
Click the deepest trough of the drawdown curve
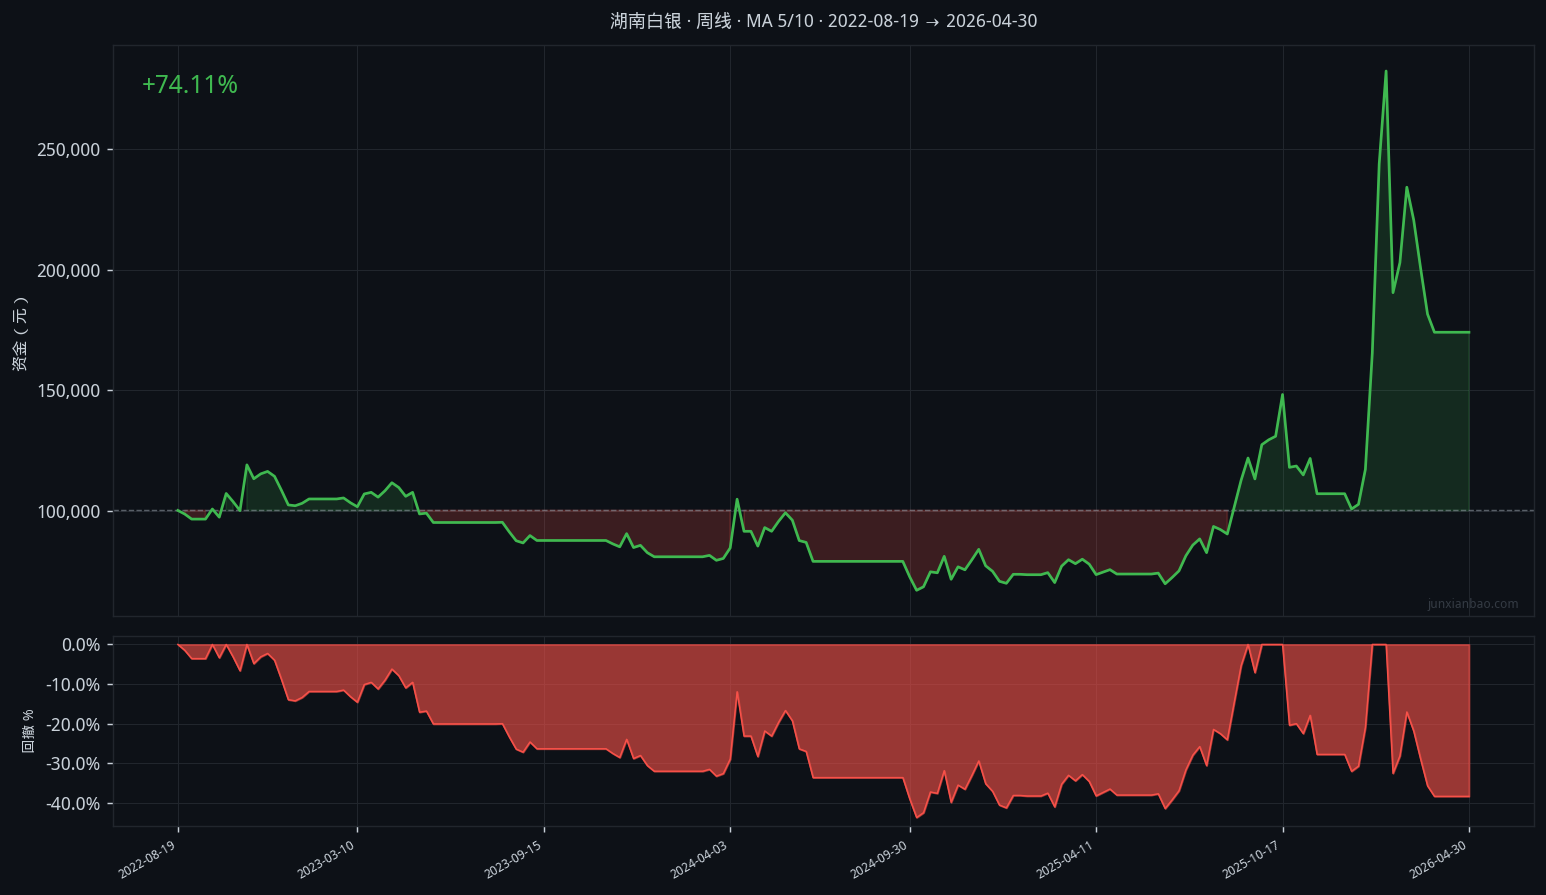916,818
